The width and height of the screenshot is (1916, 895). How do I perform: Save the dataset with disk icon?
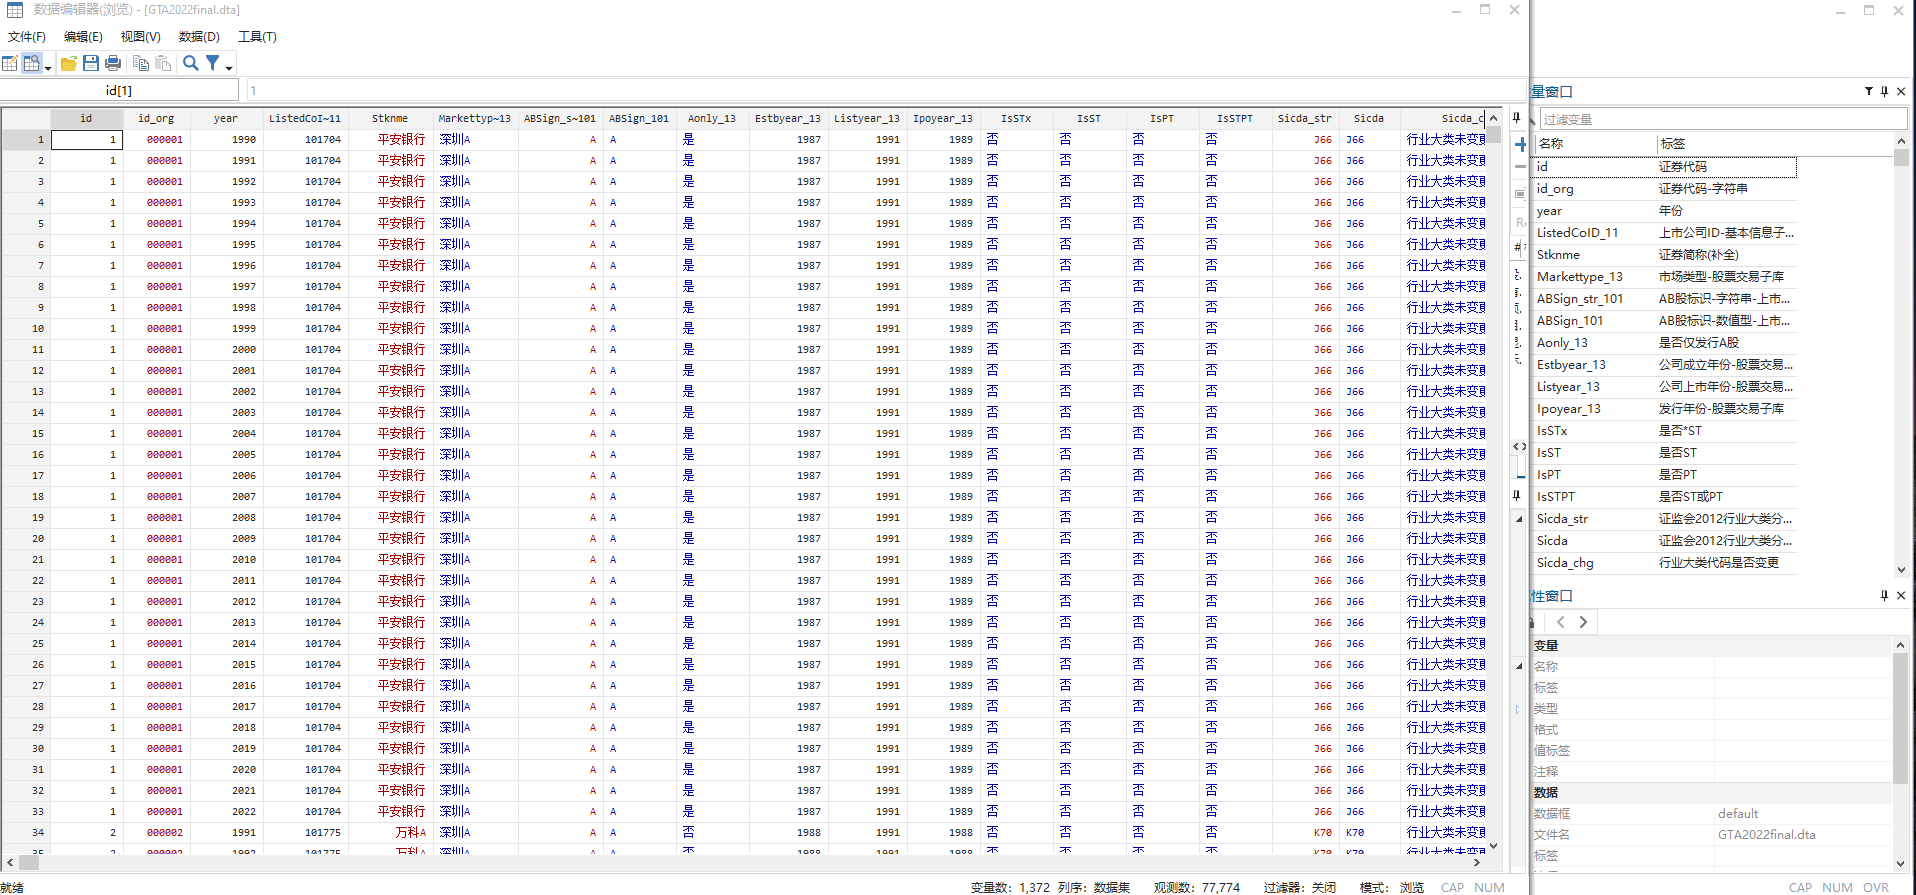[x=91, y=63]
